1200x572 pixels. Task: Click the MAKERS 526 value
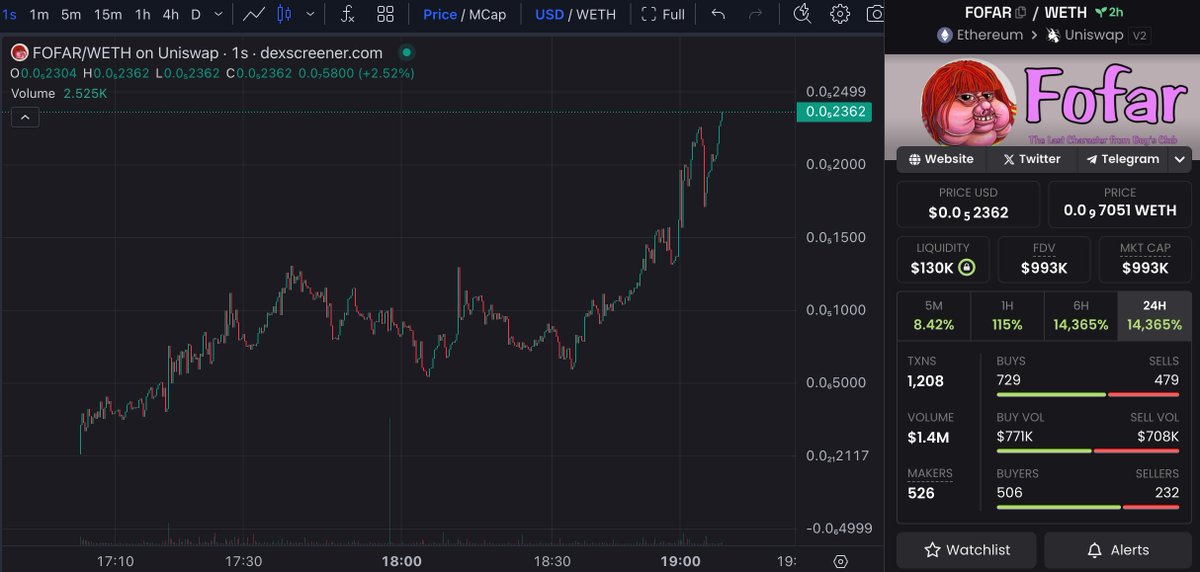[x=922, y=493]
